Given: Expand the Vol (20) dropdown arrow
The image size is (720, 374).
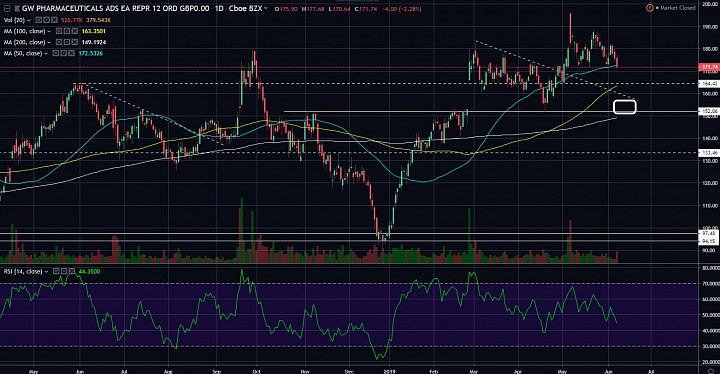Looking at the screenshot, I should tap(29, 21).
